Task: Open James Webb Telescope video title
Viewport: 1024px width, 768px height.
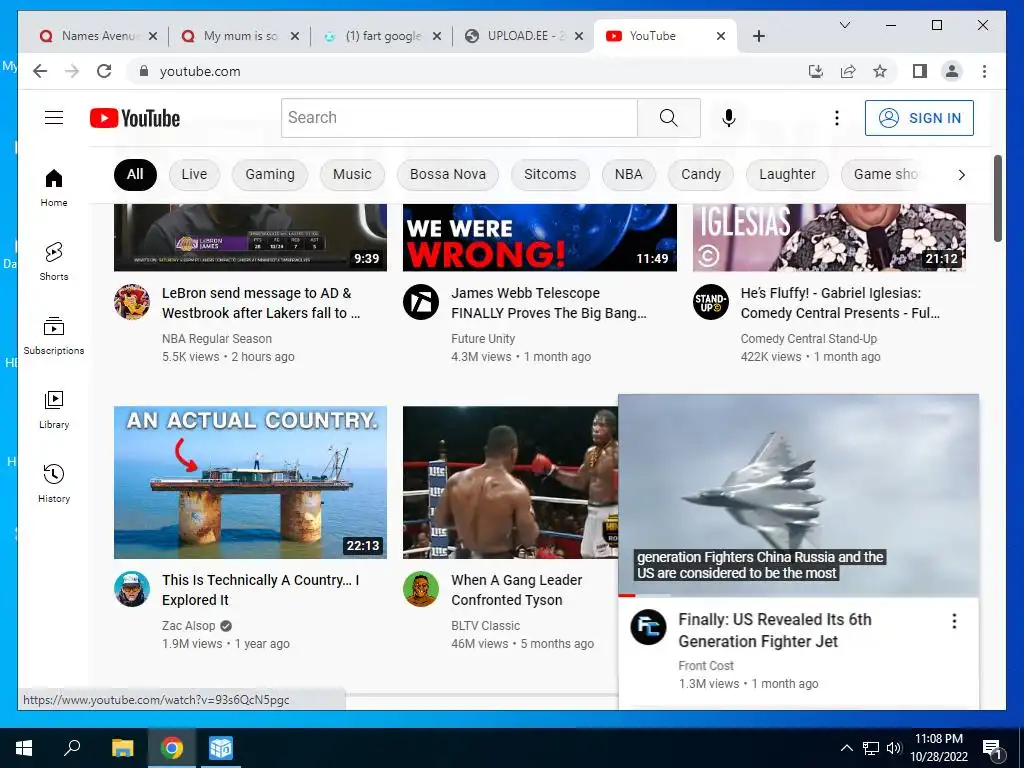Action: 549,303
